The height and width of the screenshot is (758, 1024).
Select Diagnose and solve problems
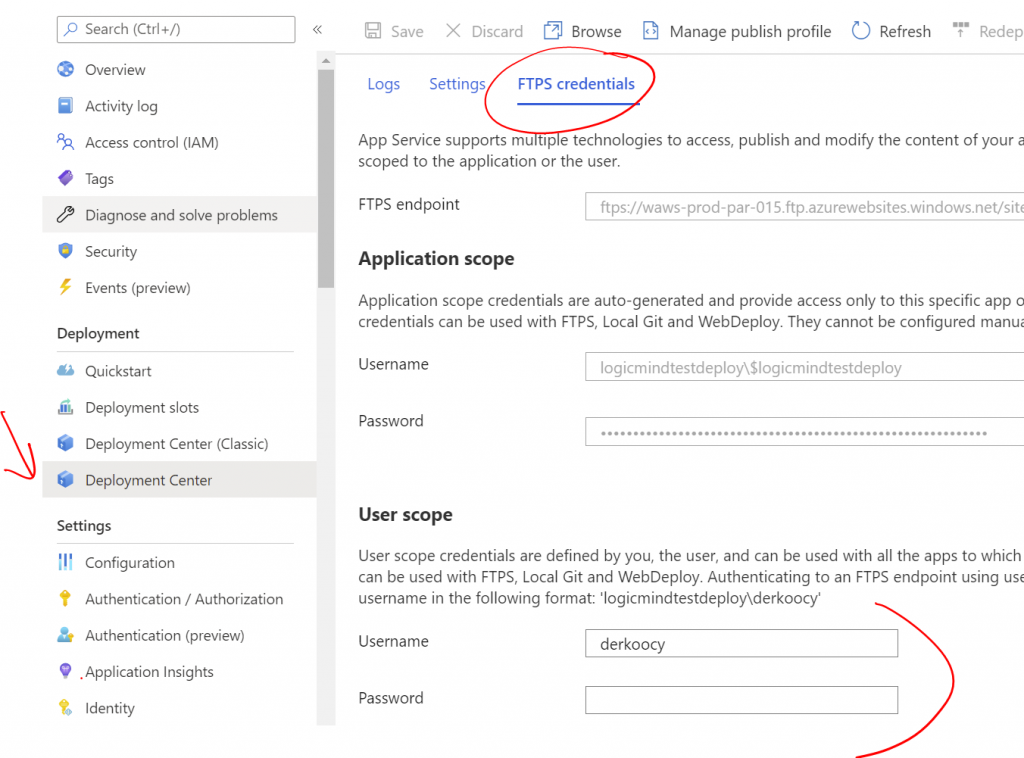(x=180, y=215)
